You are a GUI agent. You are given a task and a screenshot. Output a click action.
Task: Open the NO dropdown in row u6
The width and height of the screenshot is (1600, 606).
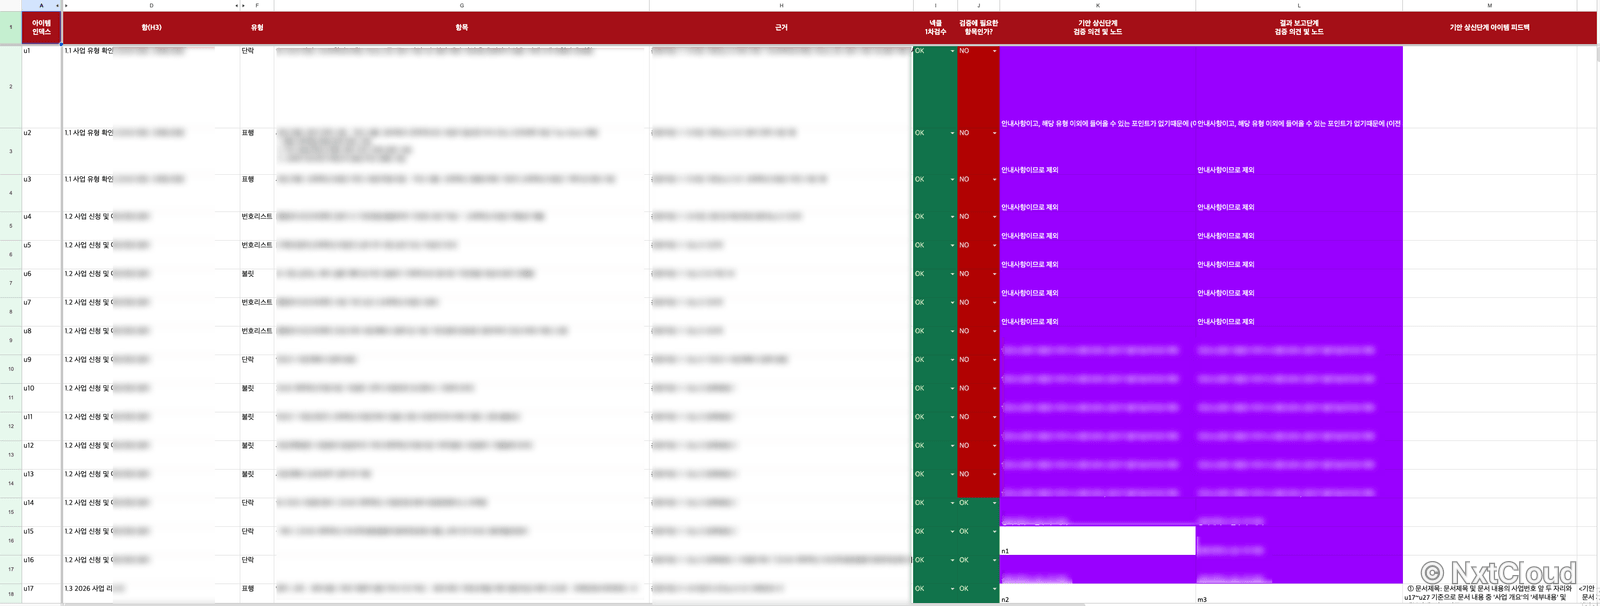click(994, 274)
